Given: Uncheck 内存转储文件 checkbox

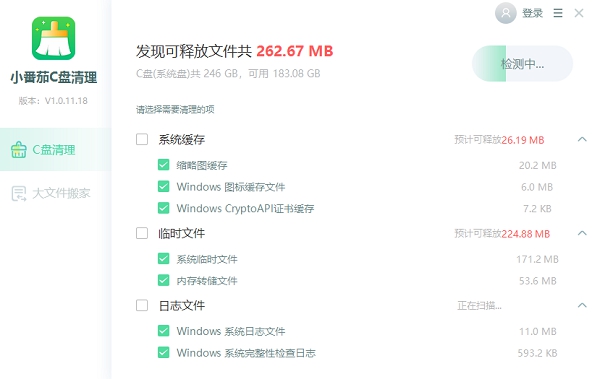Looking at the screenshot, I should click(163, 280).
